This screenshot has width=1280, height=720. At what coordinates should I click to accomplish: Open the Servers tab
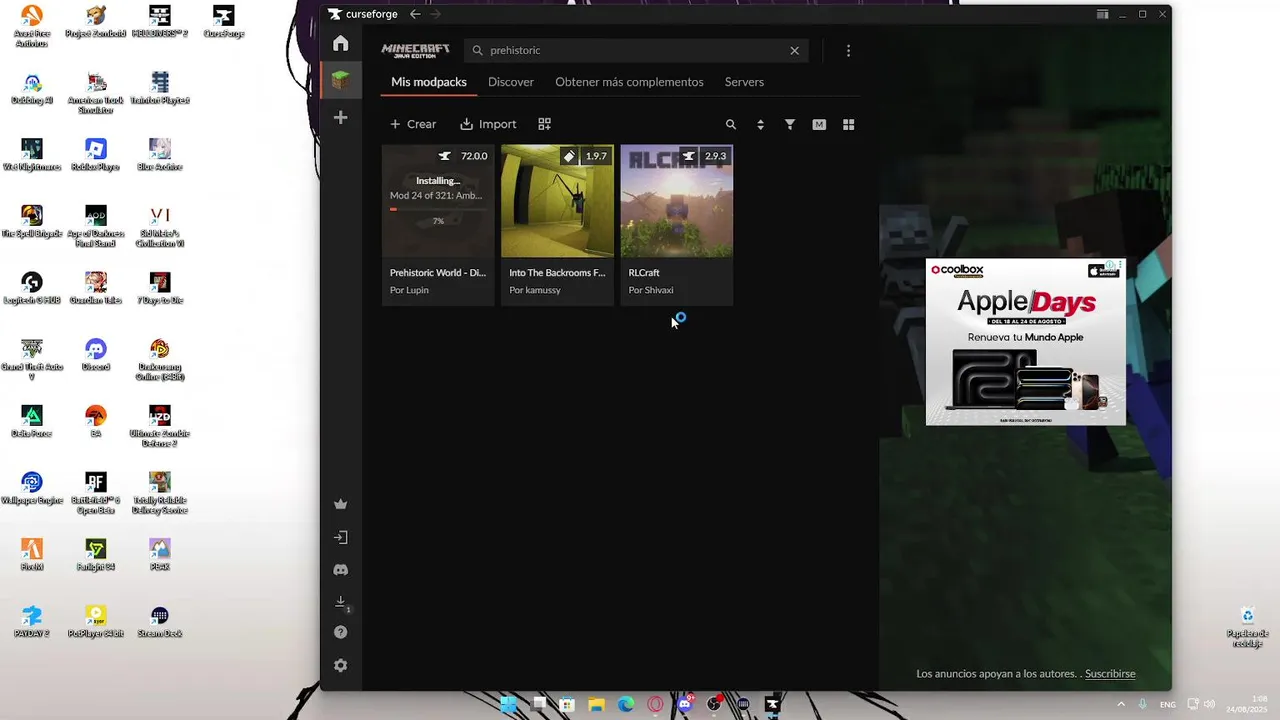click(744, 82)
